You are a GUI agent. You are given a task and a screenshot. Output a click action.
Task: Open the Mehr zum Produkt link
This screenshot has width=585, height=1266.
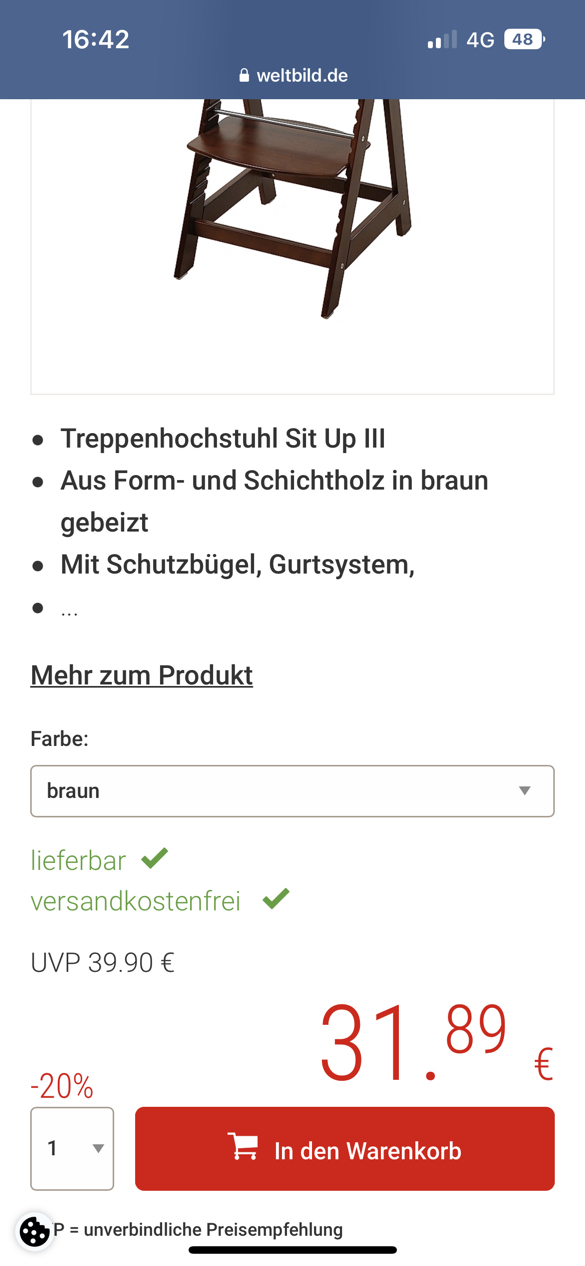tap(142, 675)
